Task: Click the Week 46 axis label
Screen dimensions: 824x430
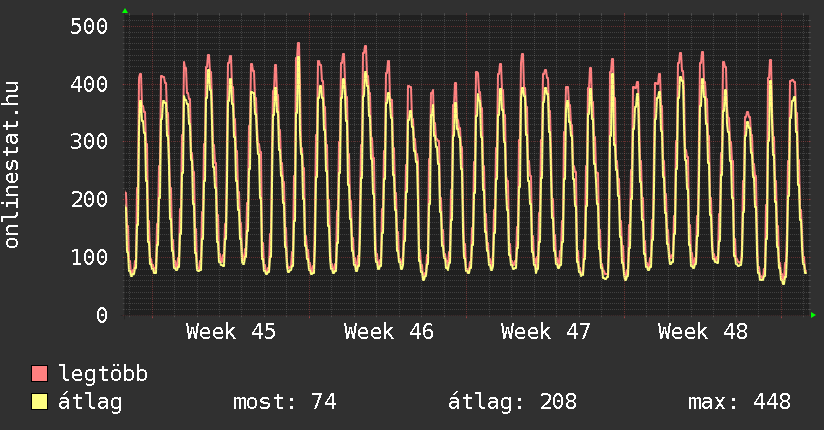Action: 389,332
